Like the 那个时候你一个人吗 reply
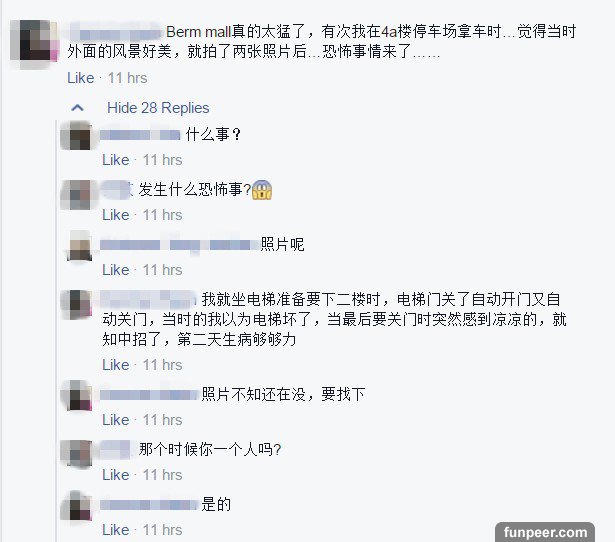This screenshot has height=542, width=615. coord(116,475)
